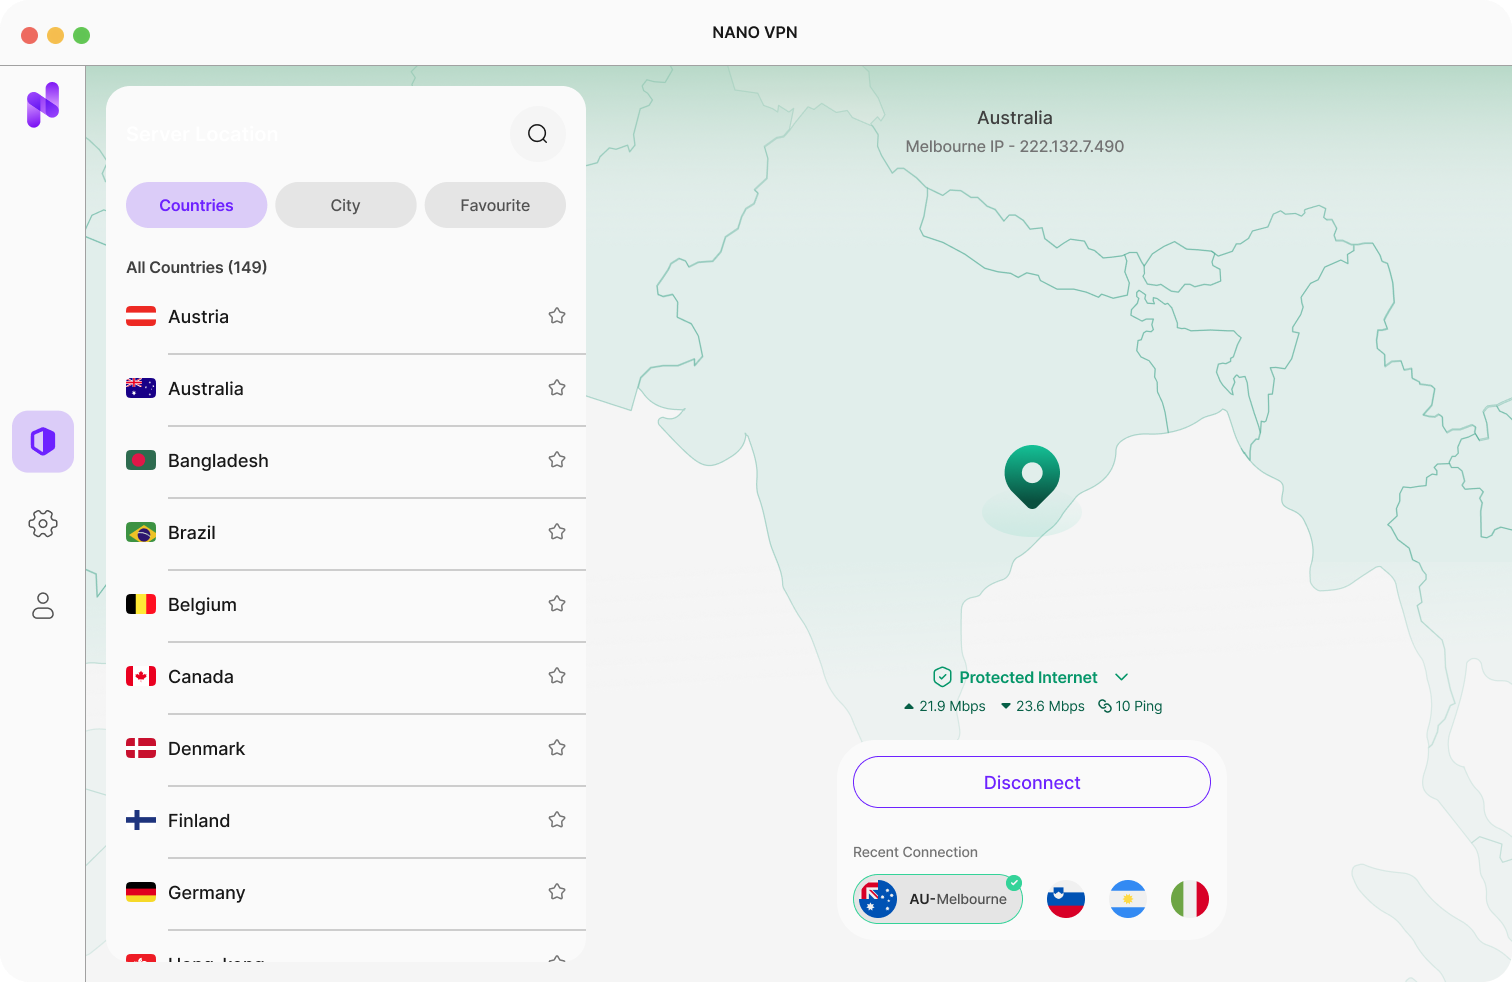Favourite Denmark with its star
This screenshot has width=1512, height=982.
pos(557,748)
